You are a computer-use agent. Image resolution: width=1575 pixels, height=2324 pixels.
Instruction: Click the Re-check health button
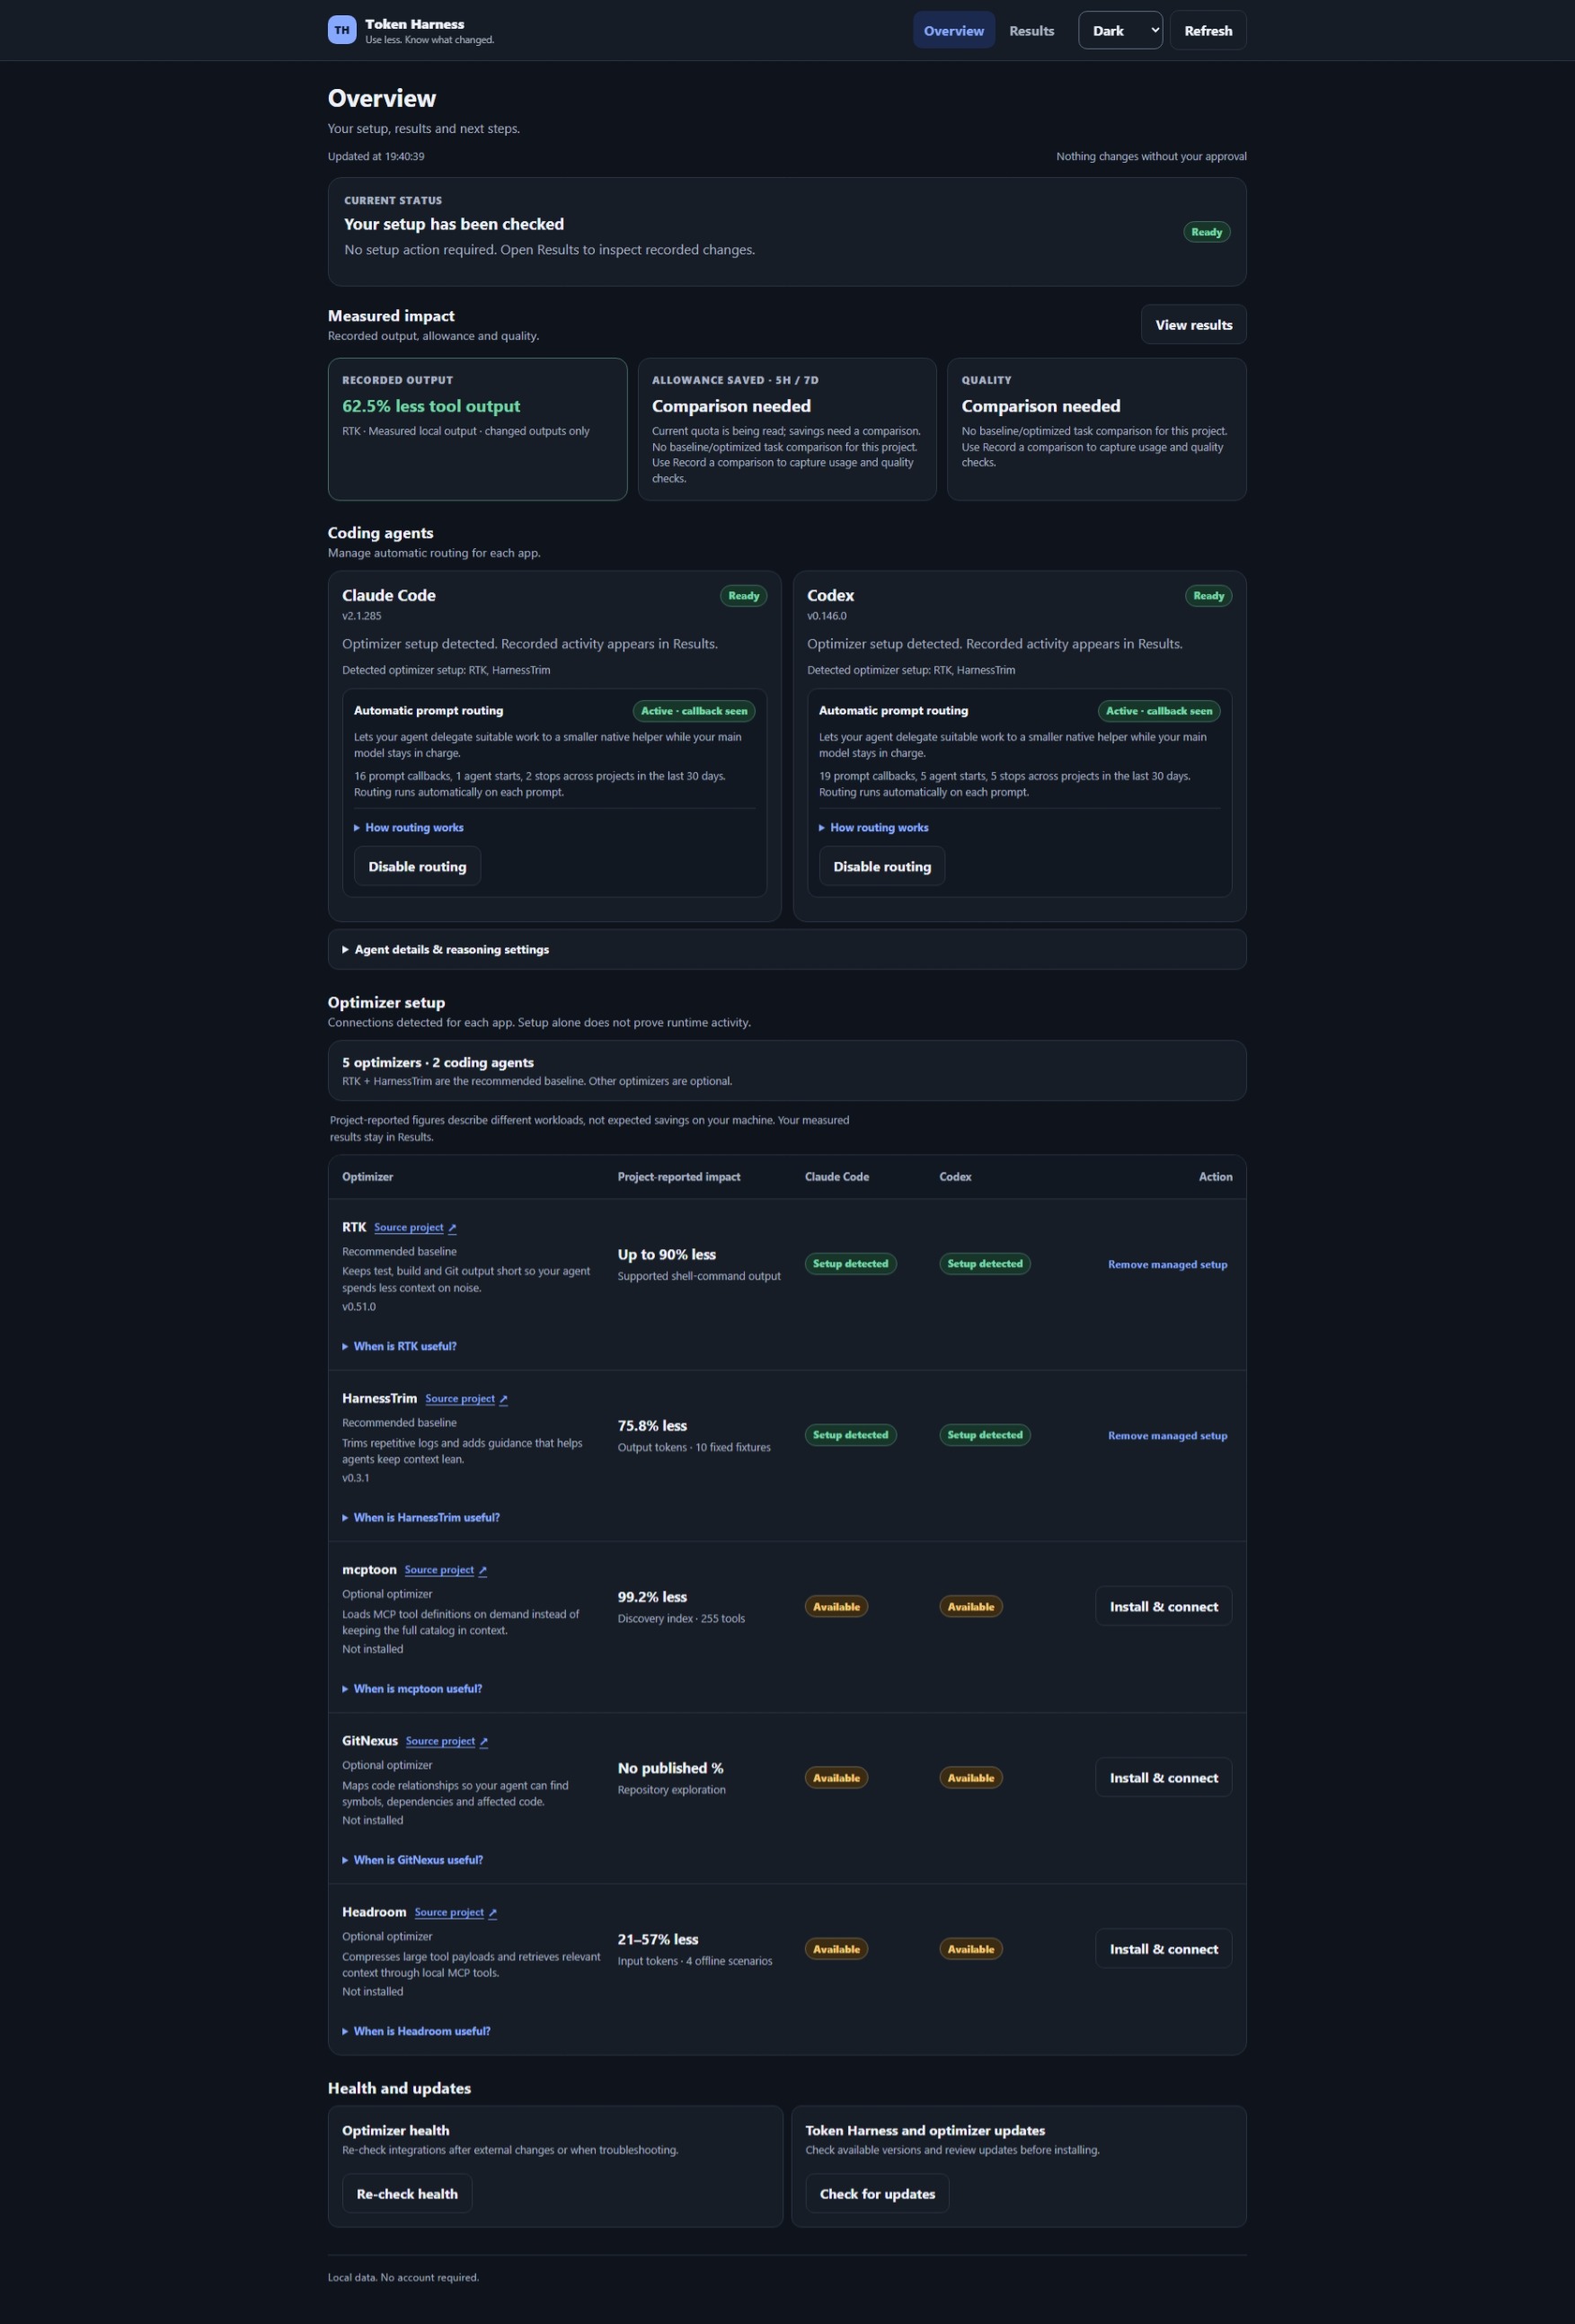click(x=407, y=2194)
